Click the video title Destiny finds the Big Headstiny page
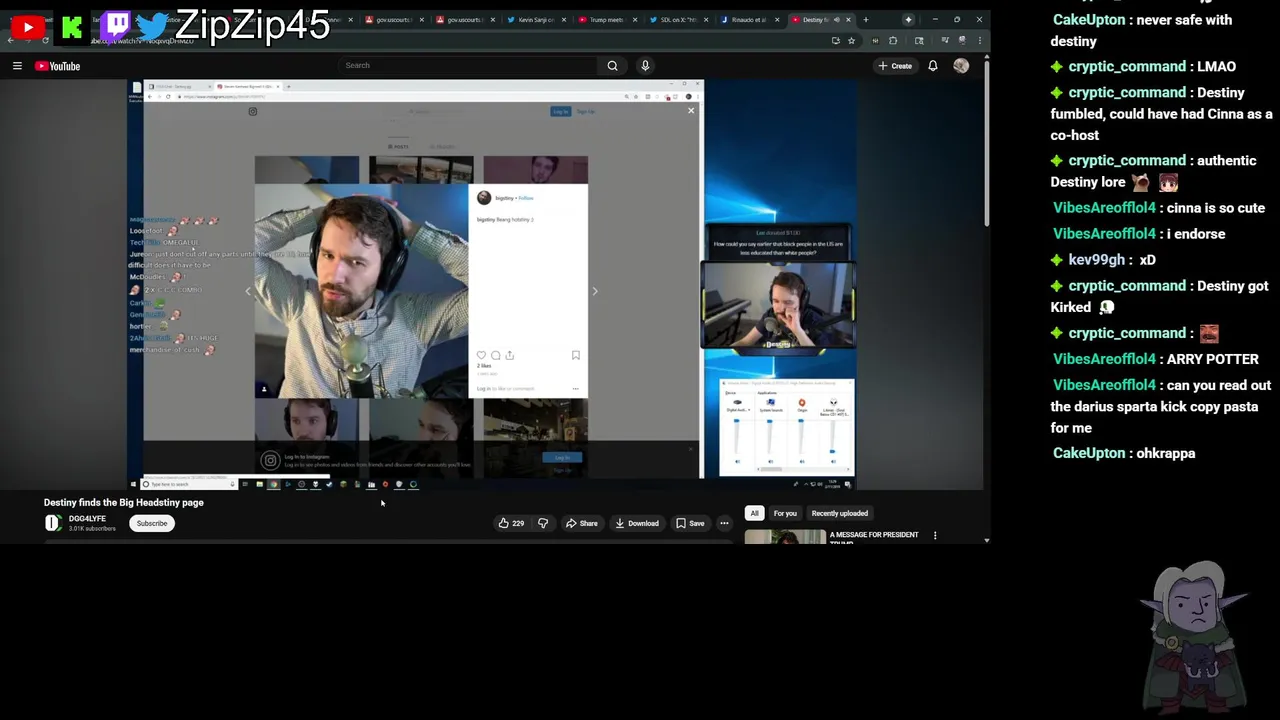This screenshot has height=720, width=1280. [124, 503]
